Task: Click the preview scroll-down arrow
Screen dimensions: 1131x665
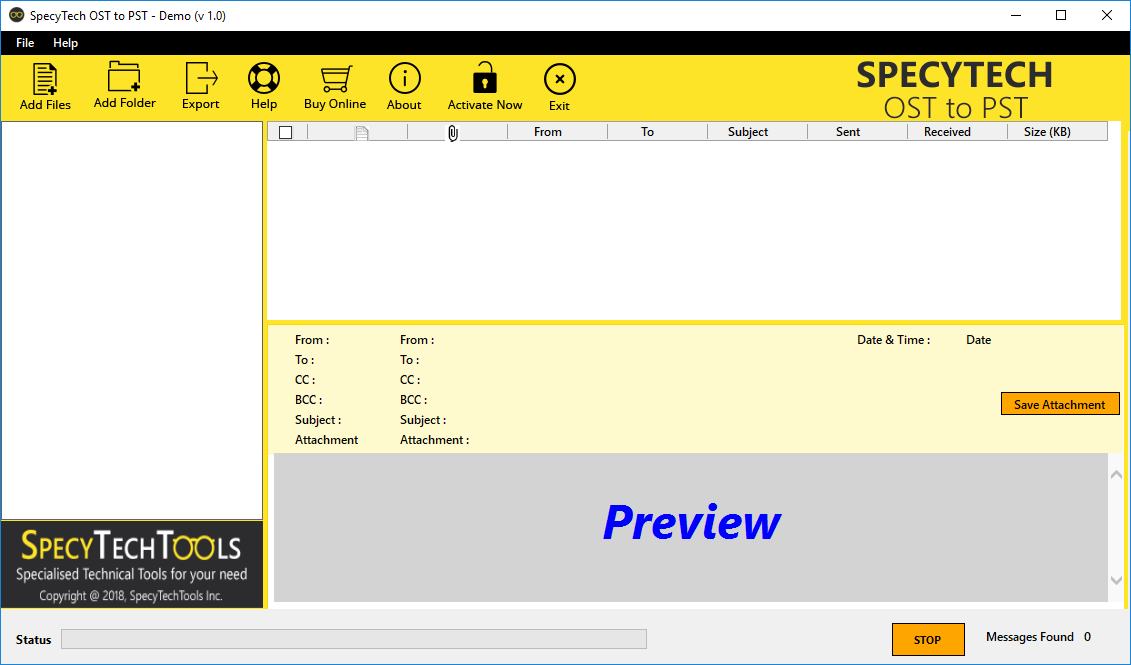Action: [1116, 580]
